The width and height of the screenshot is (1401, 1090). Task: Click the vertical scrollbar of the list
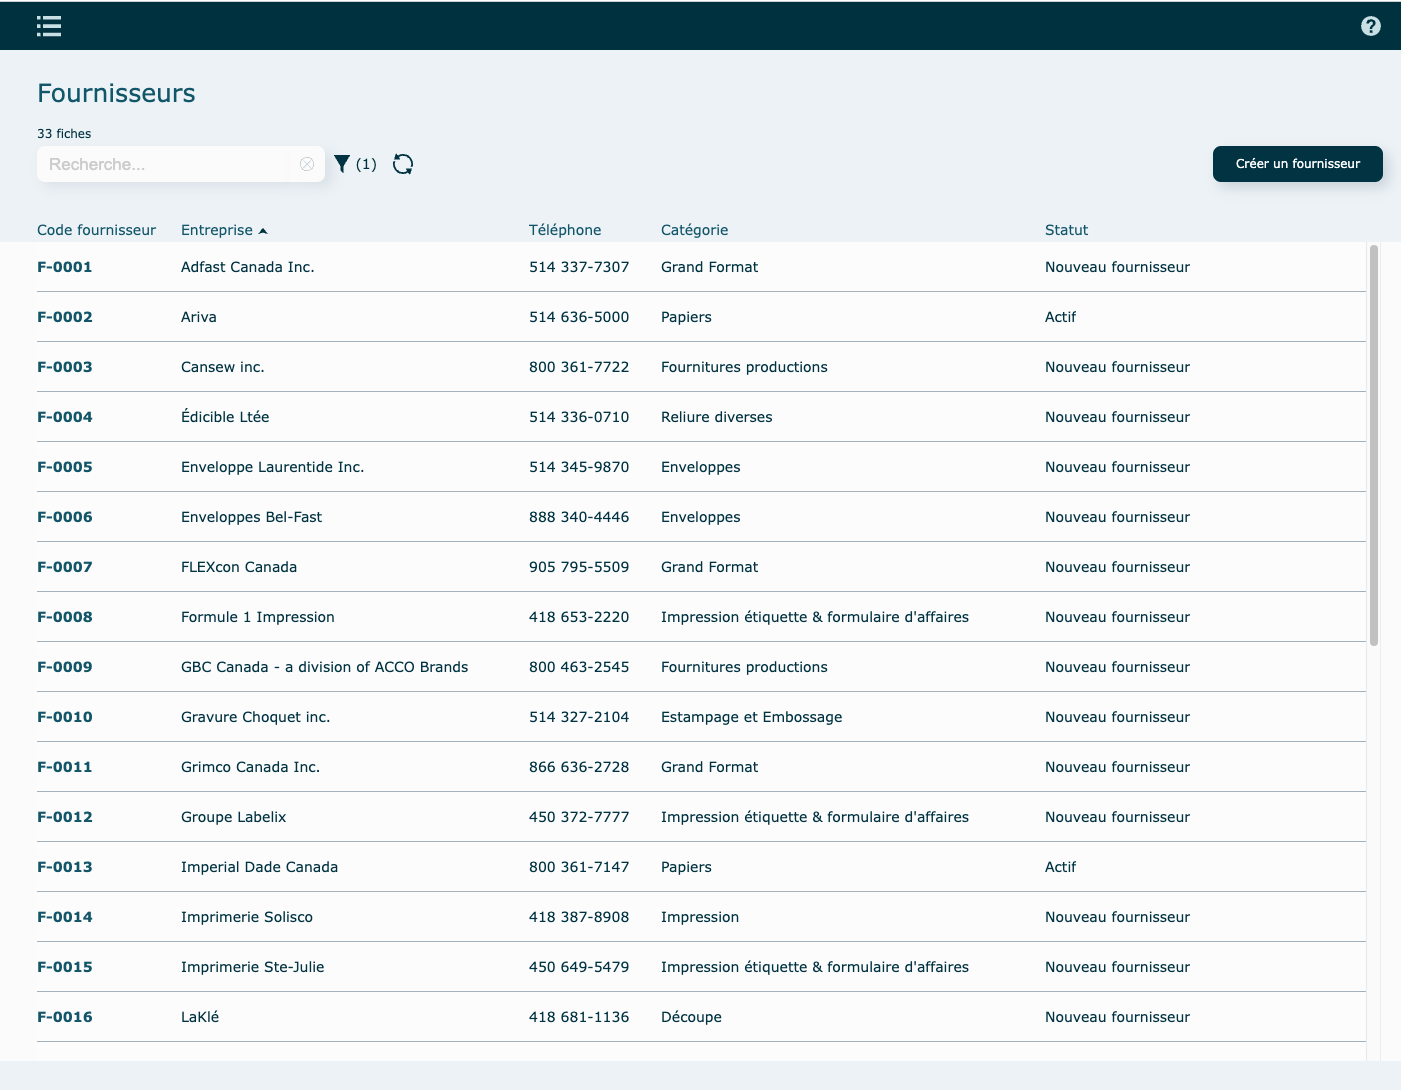[x=1373, y=445]
